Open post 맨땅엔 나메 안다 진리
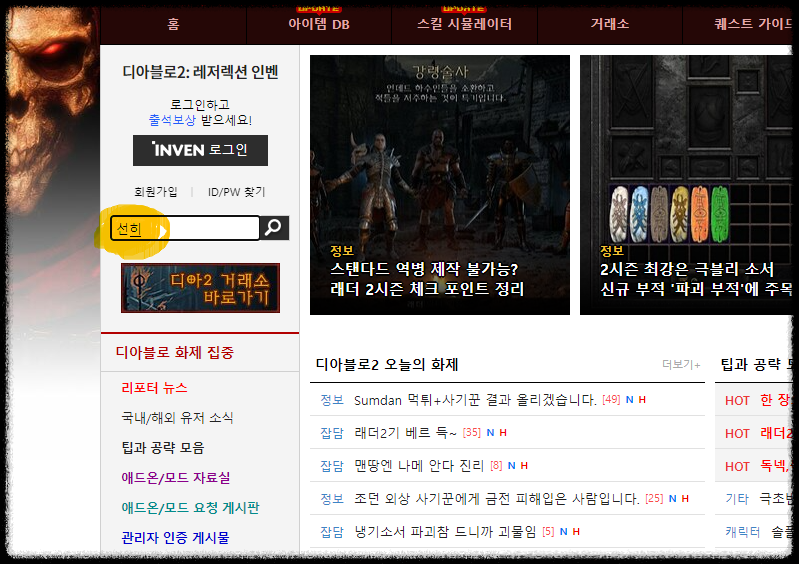Image resolution: width=799 pixels, height=564 pixels. pos(419,466)
